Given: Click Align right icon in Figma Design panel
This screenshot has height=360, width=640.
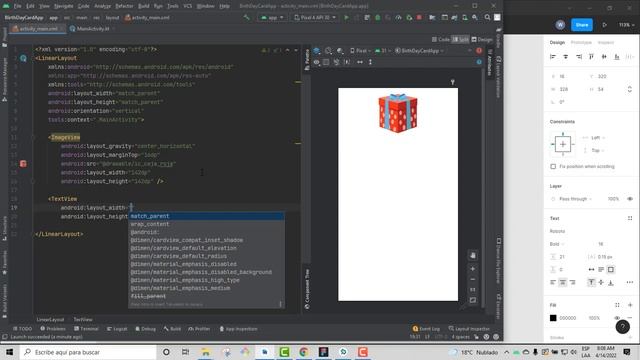Looking at the screenshot, I should tap(579, 57).
